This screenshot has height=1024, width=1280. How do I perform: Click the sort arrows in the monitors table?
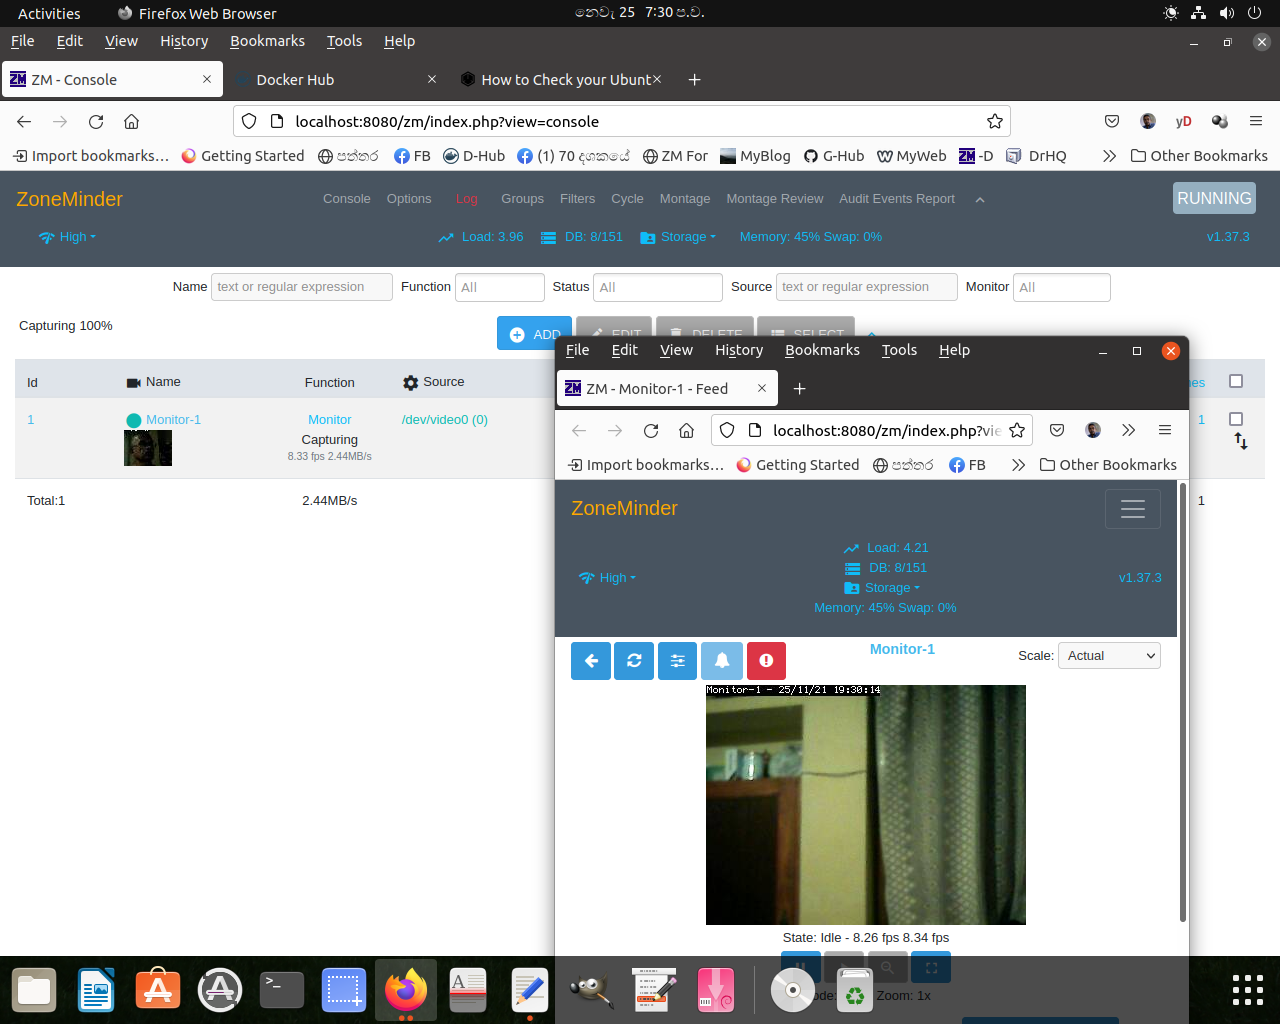(x=1239, y=440)
